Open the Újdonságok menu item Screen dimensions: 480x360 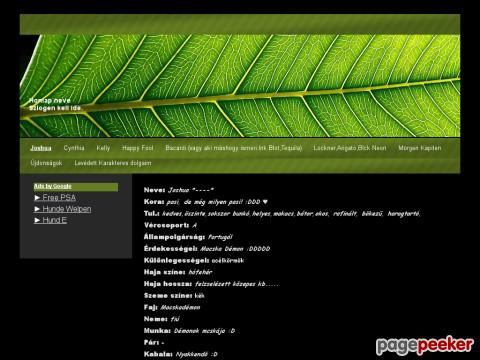point(46,163)
